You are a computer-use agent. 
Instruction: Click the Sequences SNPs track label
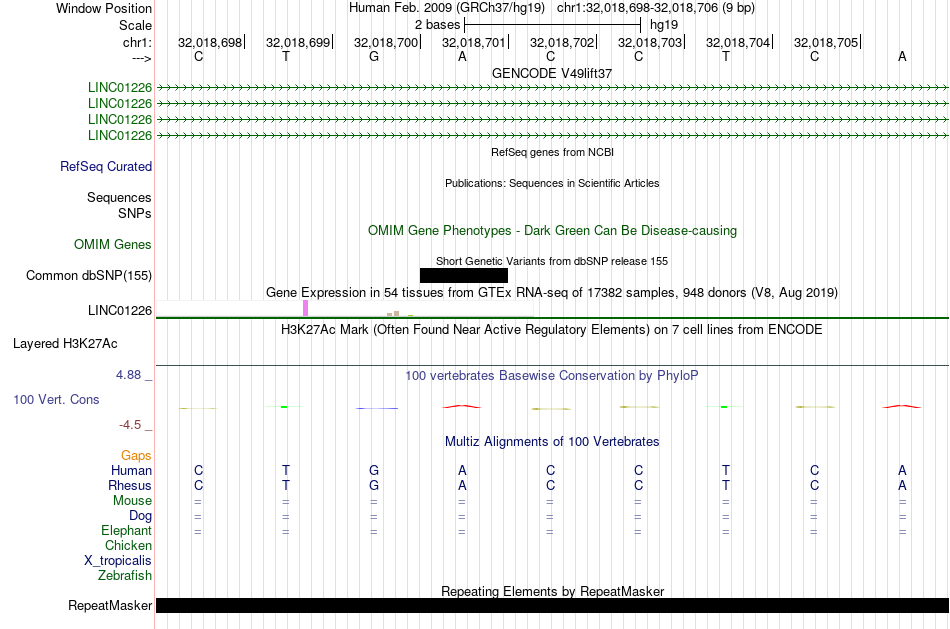[119, 205]
